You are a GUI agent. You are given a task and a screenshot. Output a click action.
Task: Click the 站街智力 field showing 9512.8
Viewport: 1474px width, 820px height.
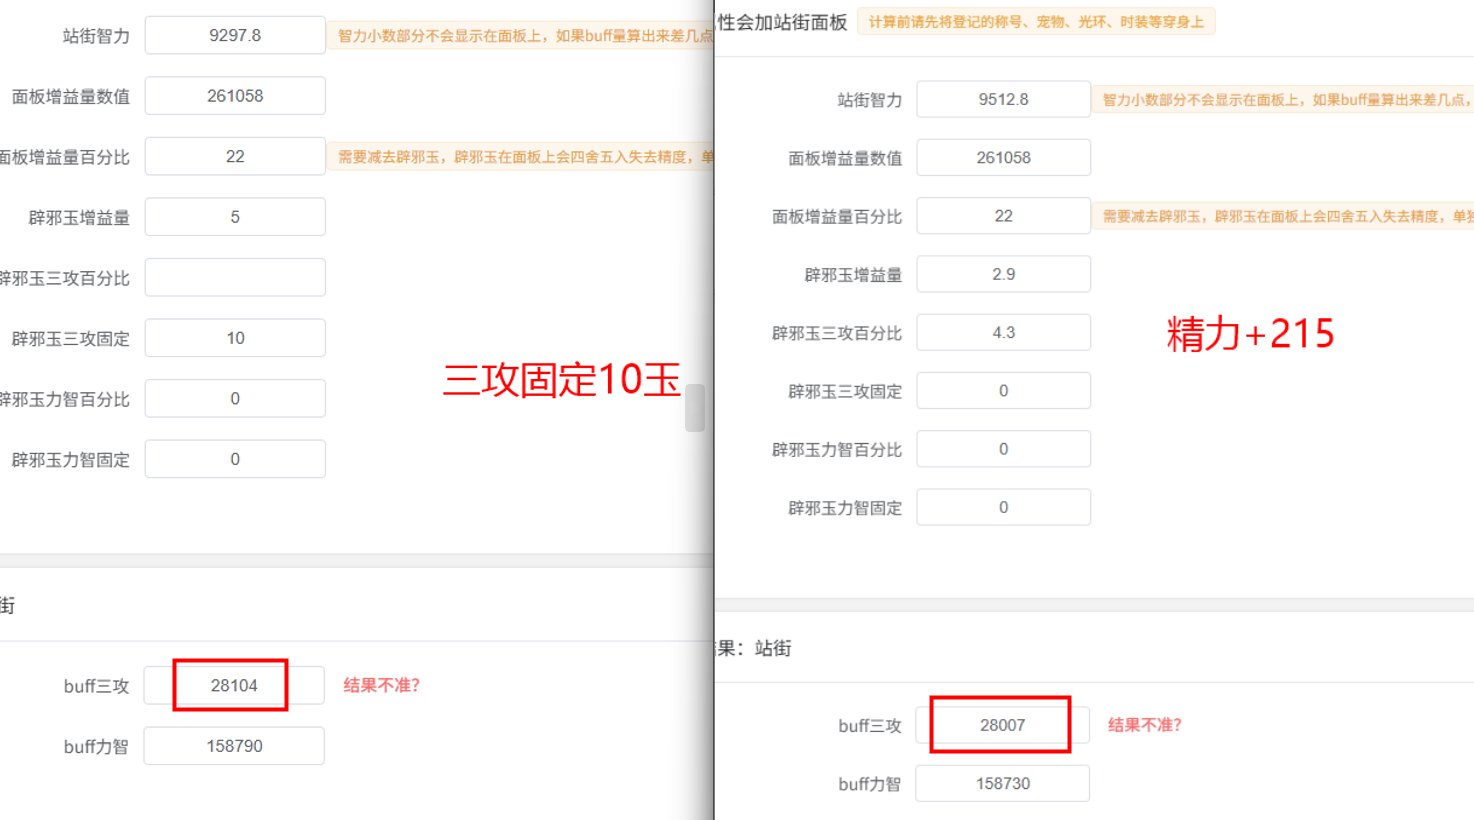[1003, 100]
